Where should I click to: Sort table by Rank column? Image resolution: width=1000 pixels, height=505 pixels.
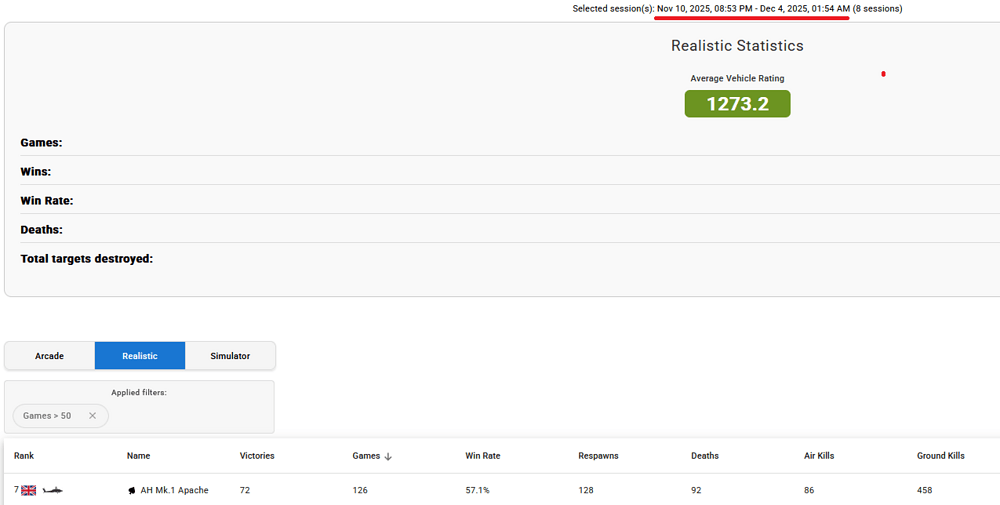[x=24, y=456]
